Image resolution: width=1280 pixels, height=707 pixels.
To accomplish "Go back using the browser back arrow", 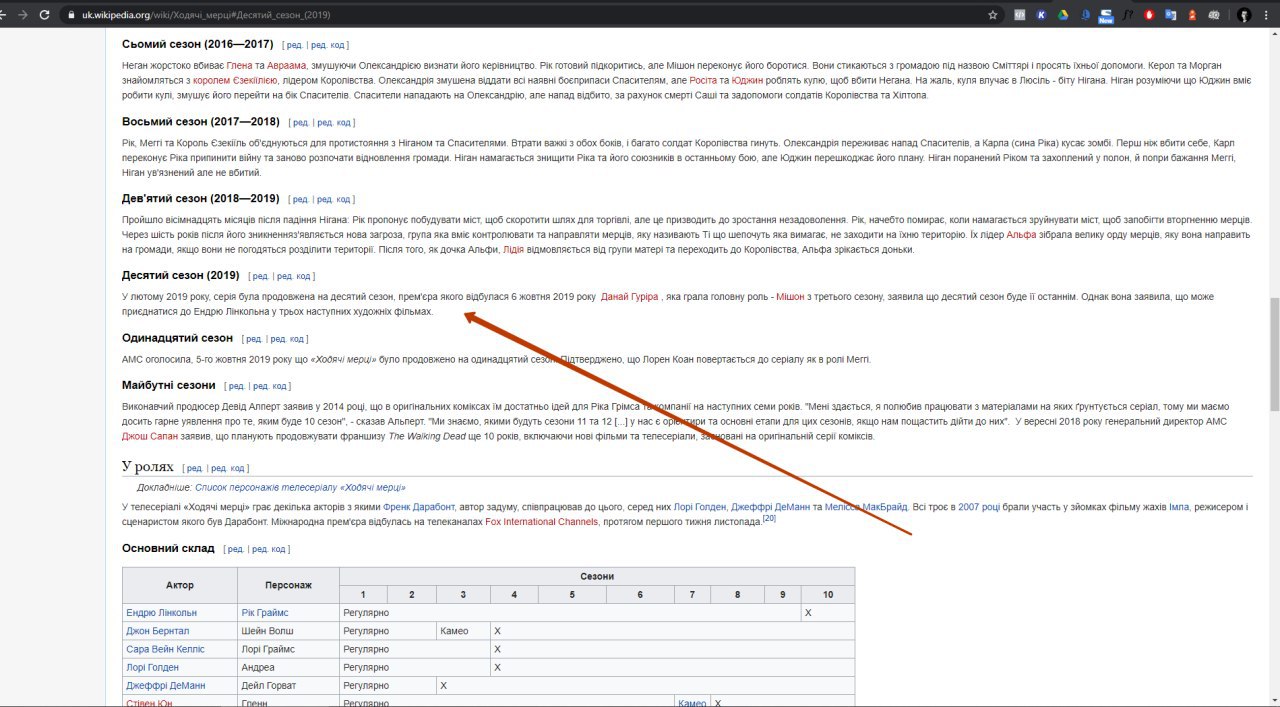I will [5, 15].
